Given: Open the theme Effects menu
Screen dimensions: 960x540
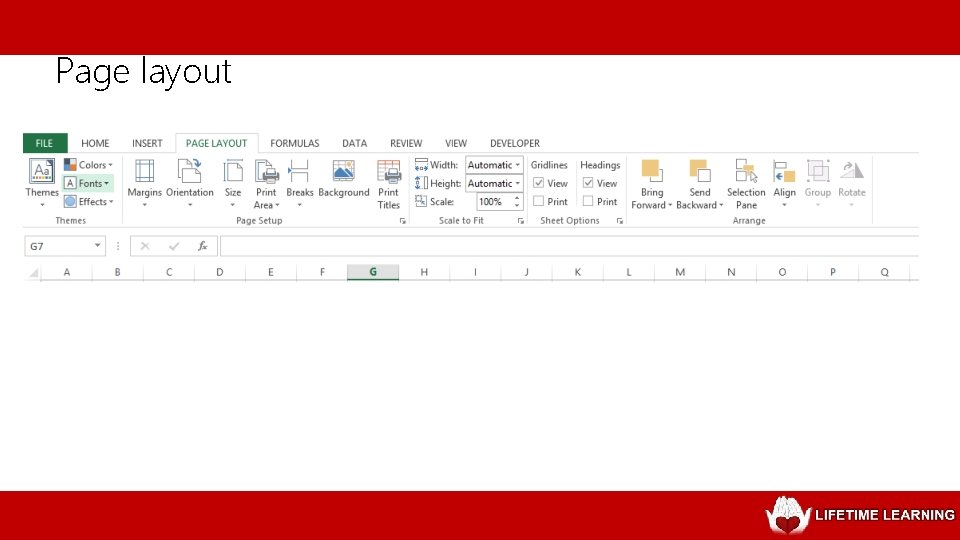Looking at the screenshot, I should [88, 201].
